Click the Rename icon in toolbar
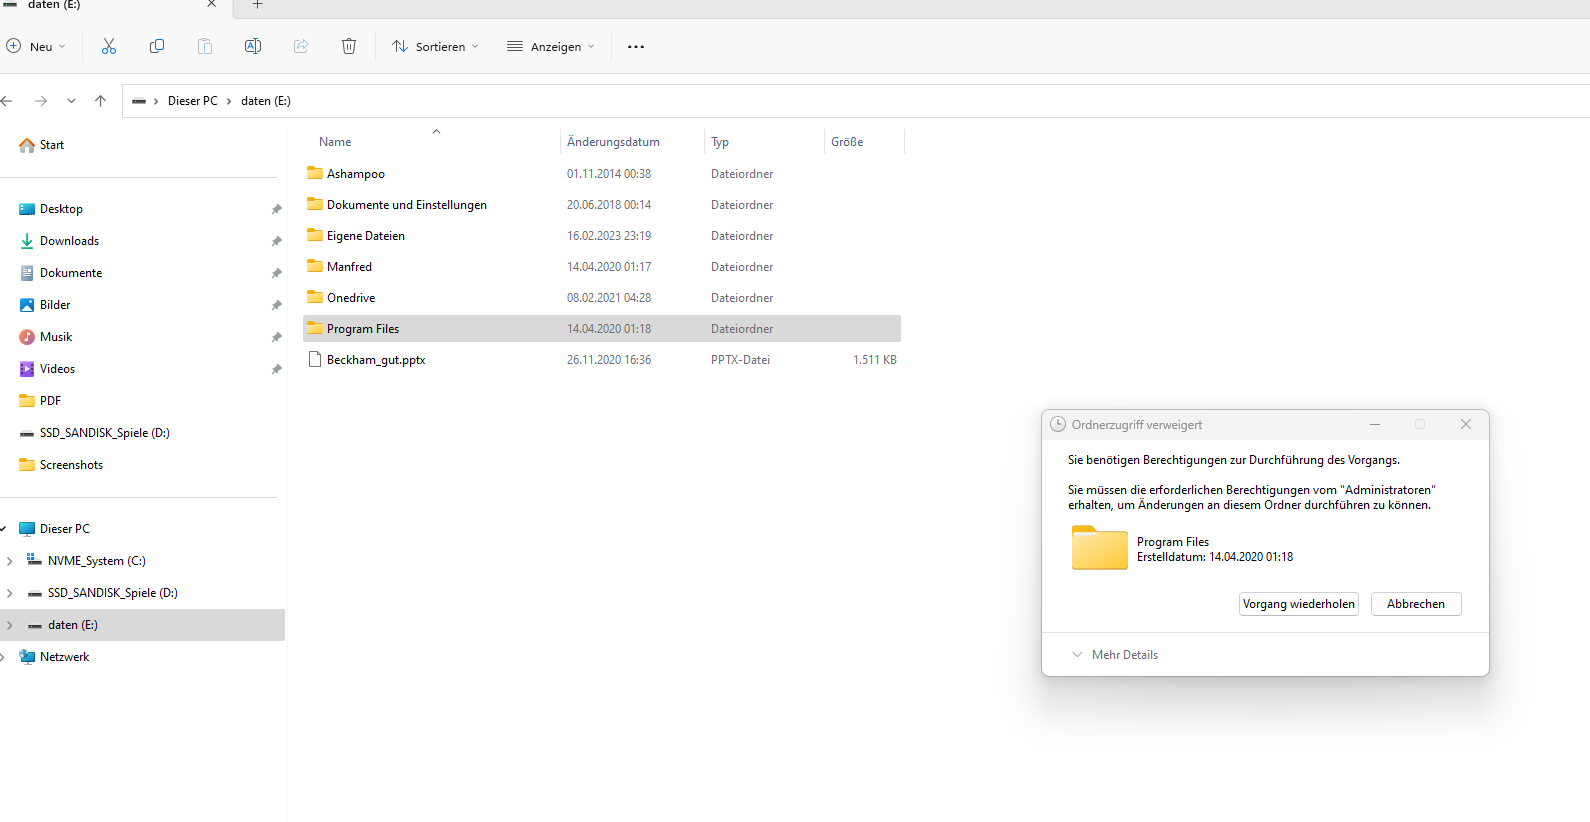The height and width of the screenshot is (822, 1590). pos(253,46)
